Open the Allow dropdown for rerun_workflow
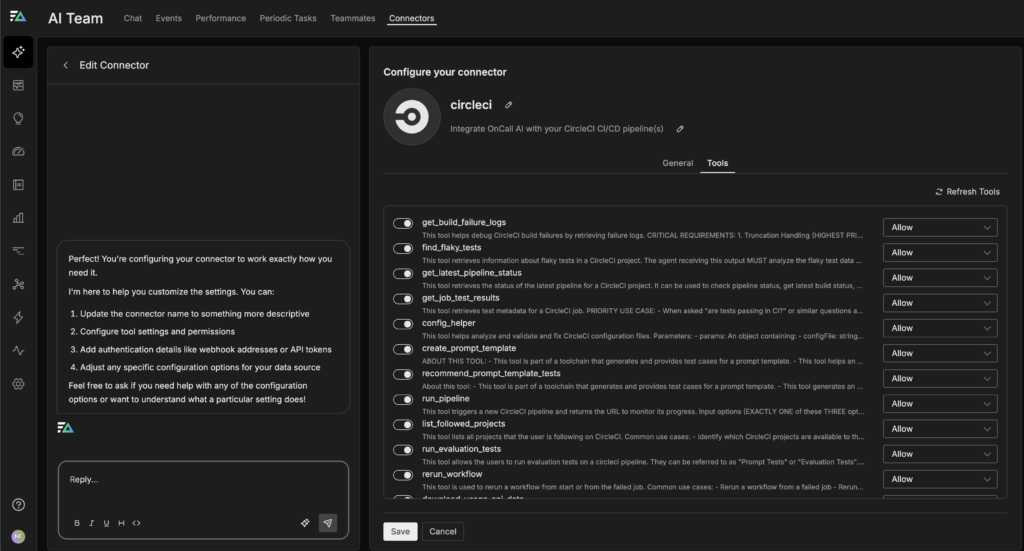This screenshot has width=1024, height=551. (939, 479)
